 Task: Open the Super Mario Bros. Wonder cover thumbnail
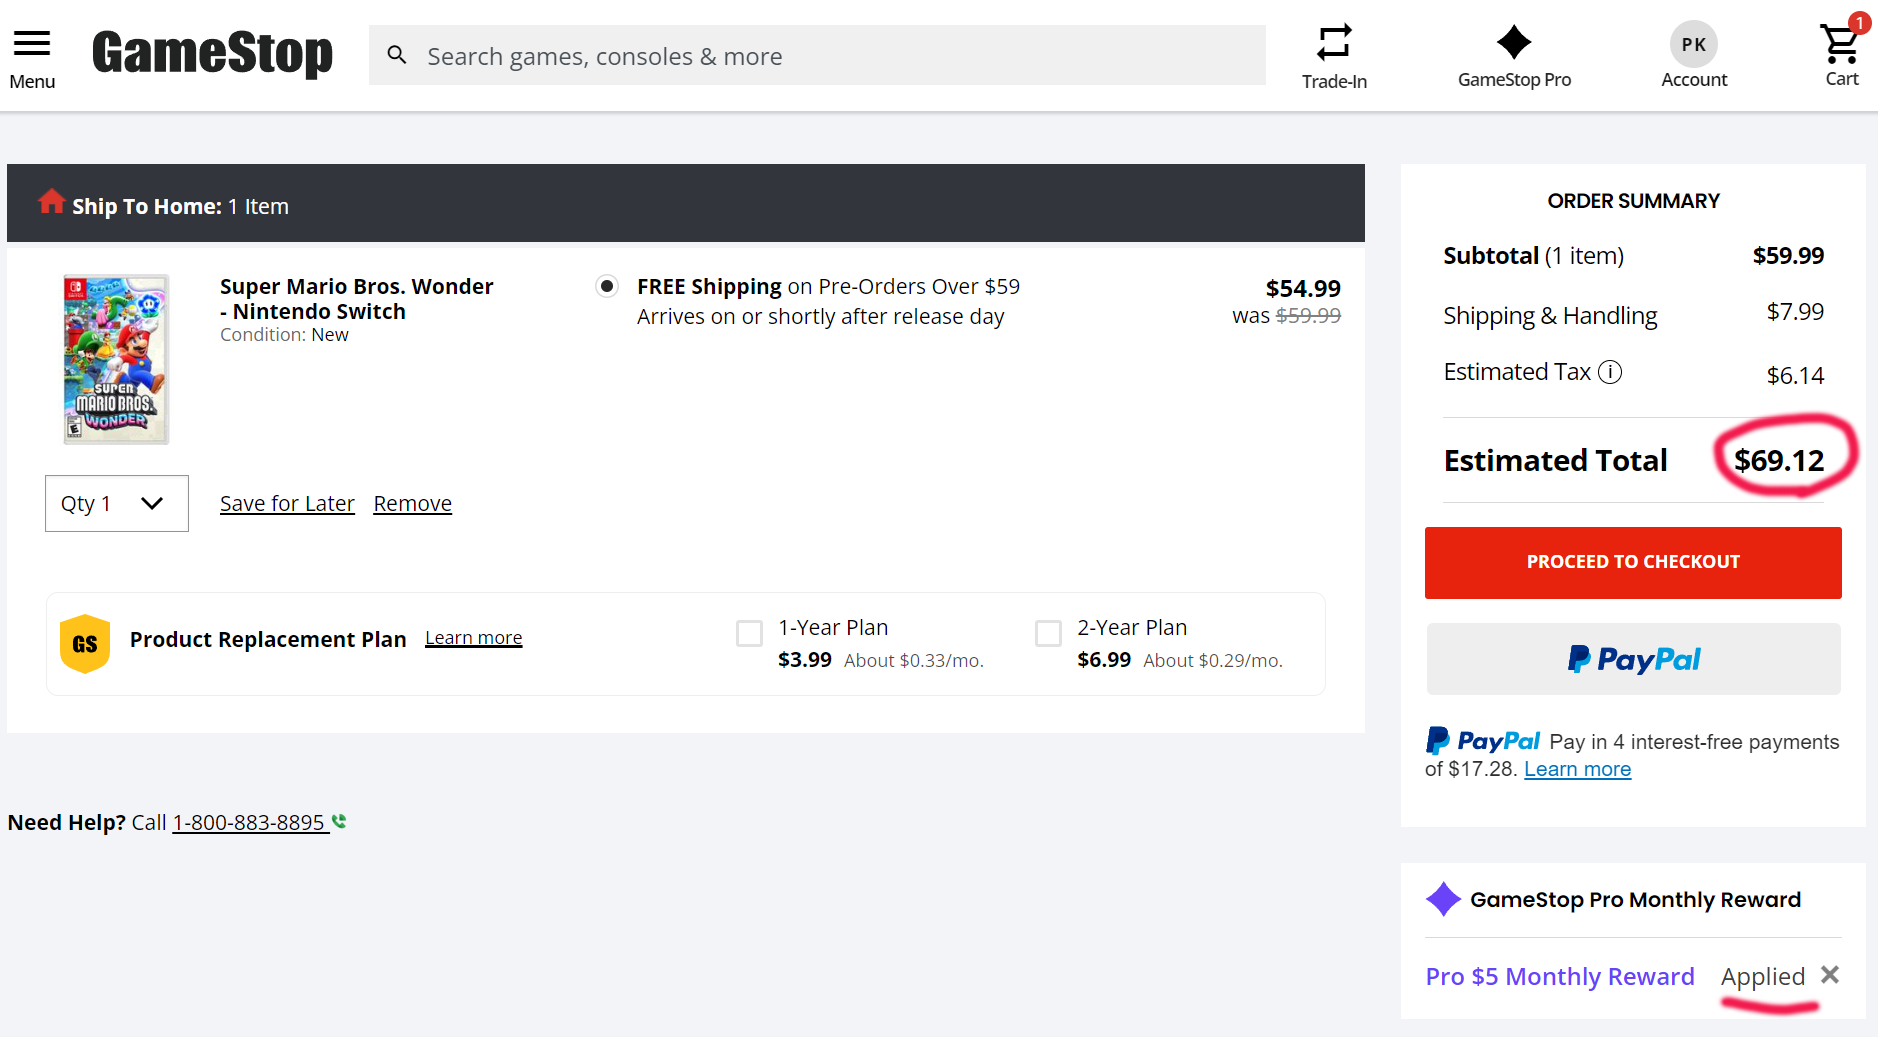116,359
